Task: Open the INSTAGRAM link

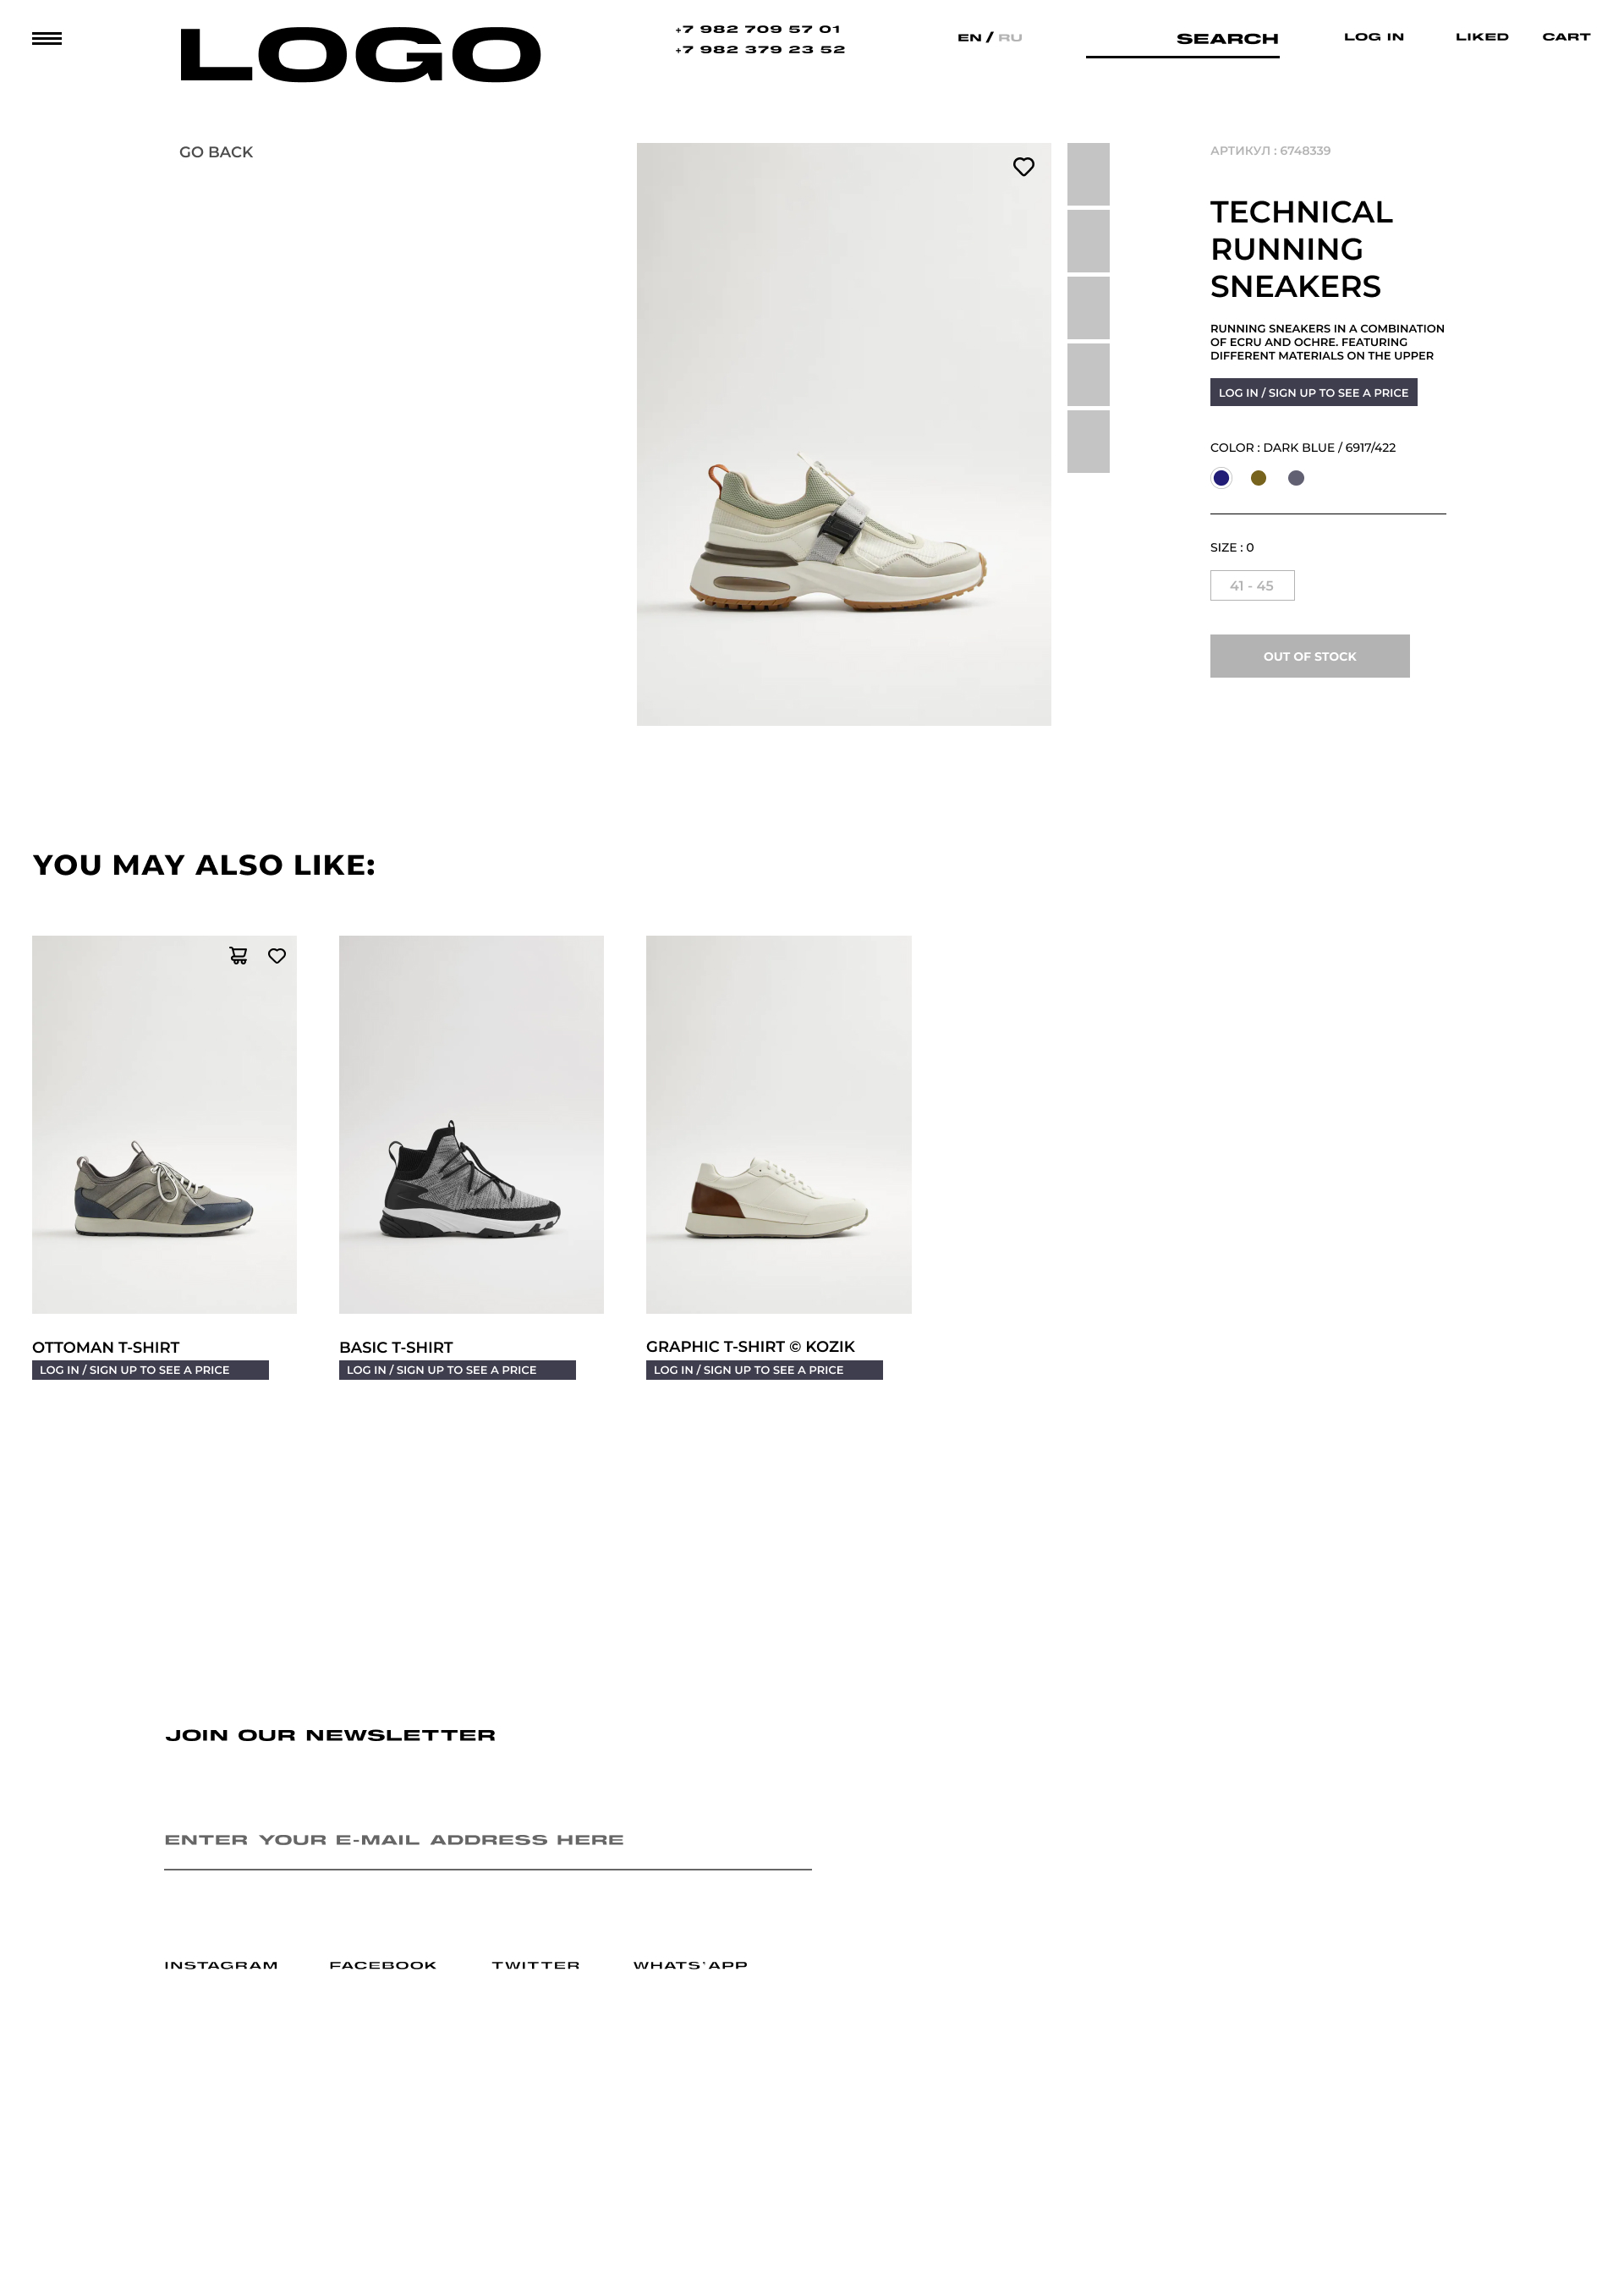Action: [x=221, y=1965]
